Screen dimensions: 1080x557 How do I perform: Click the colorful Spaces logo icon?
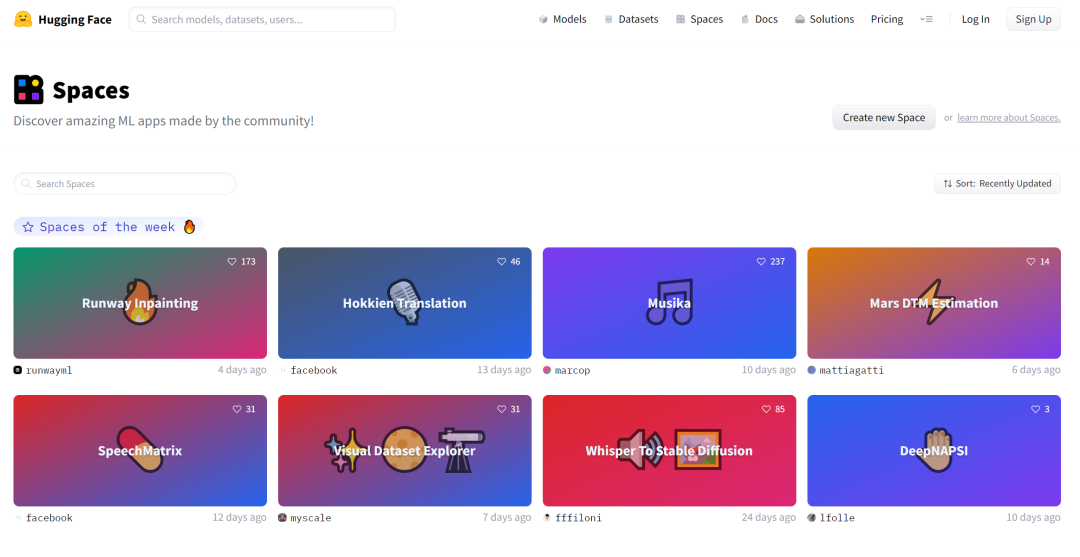click(29, 90)
